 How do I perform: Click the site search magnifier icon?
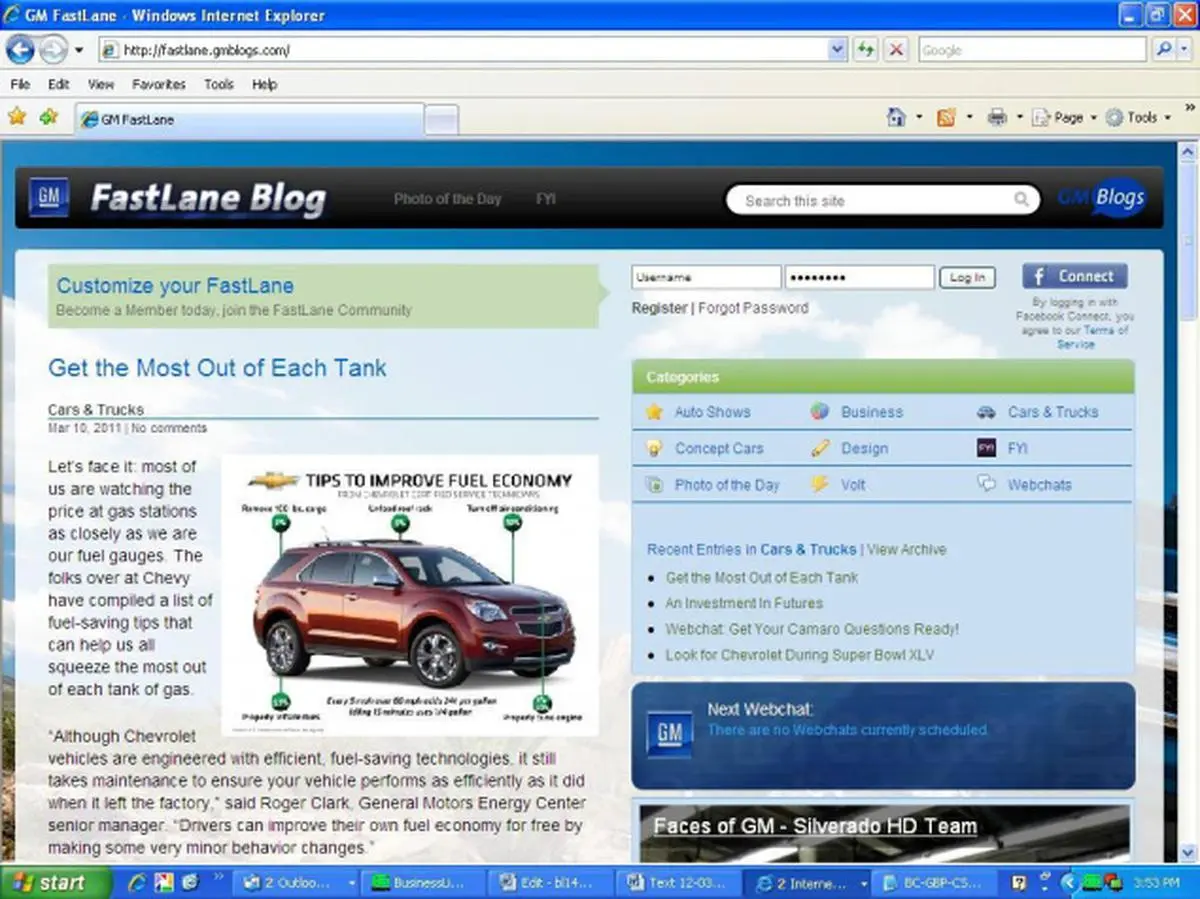point(1021,200)
